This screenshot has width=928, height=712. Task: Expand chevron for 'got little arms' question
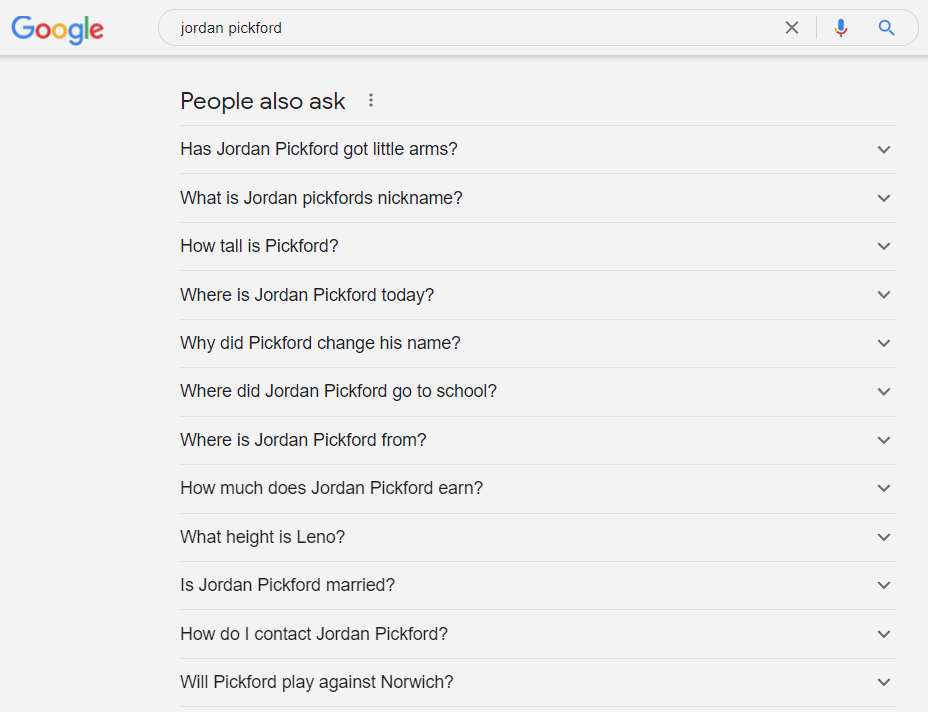884,150
